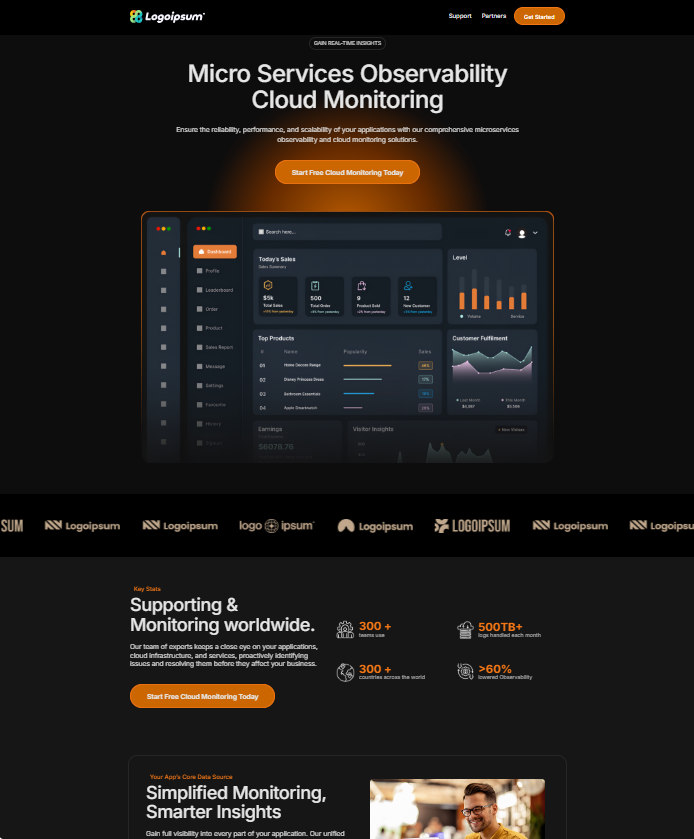The width and height of the screenshot is (694, 839).
Task: Click the lowered Observability target icon
Action: coord(465,671)
